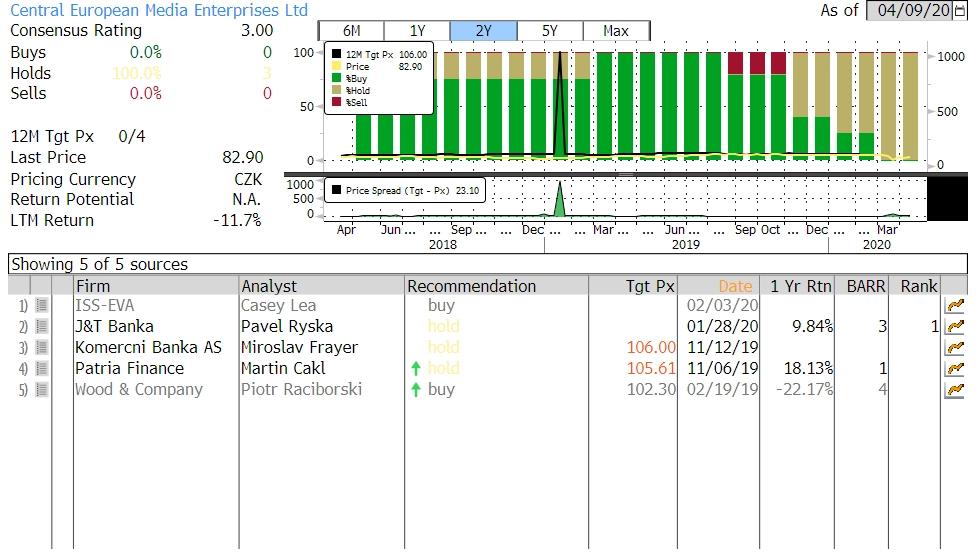Click the list icon beside Komercni Banka AS
The width and height of the screenshot is (976, 556).
point(42,347)
